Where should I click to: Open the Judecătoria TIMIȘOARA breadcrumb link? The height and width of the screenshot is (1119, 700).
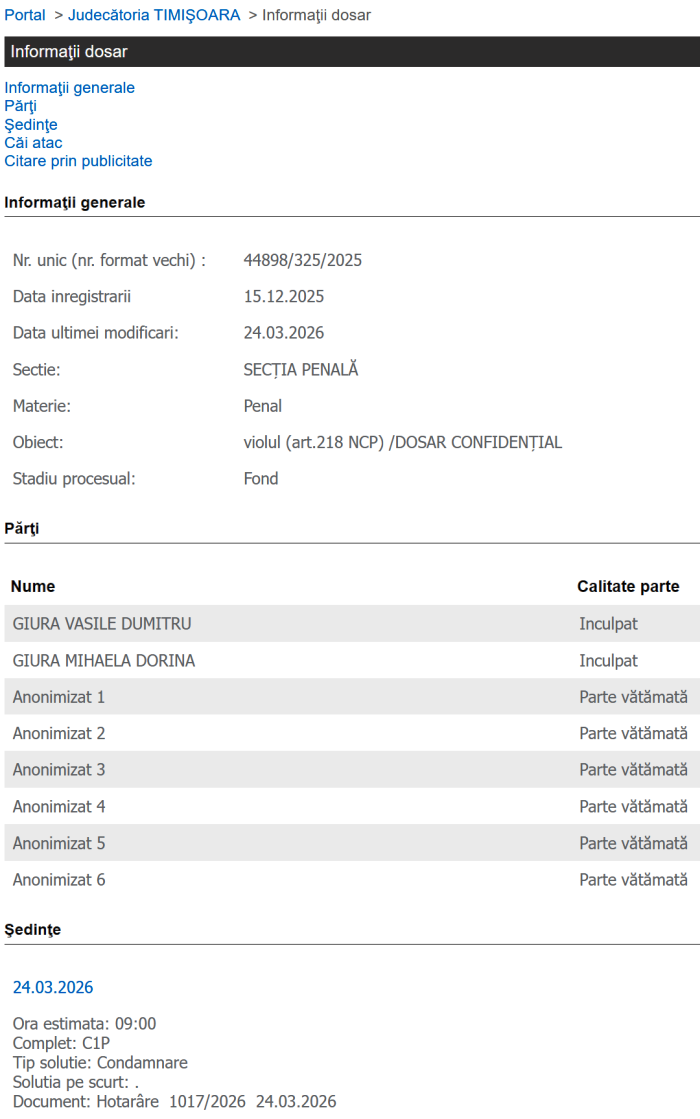coord(154,15)
